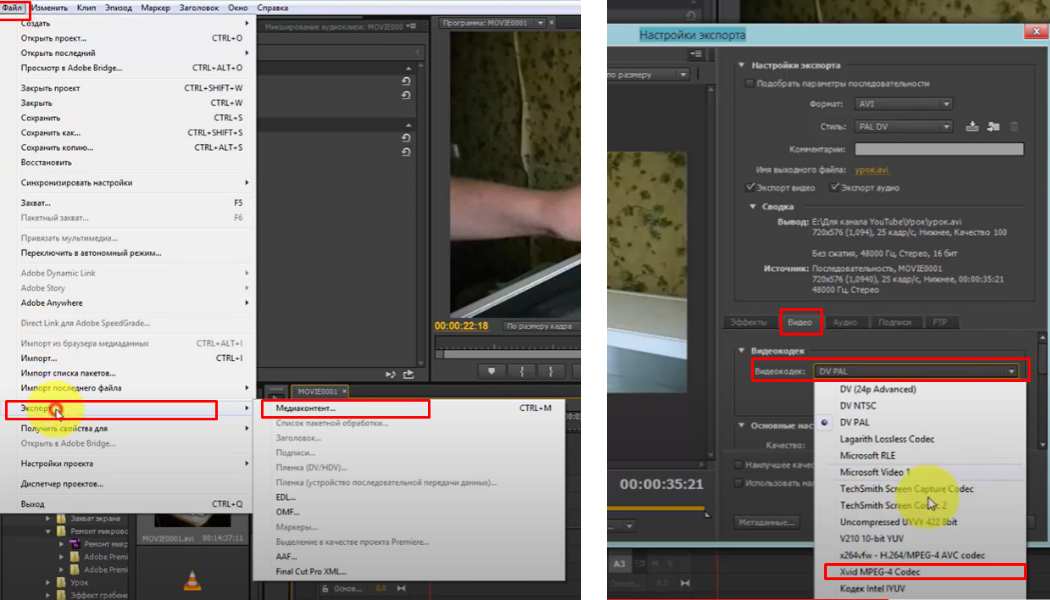Close the Настройки экспорта dialog

1036,31
